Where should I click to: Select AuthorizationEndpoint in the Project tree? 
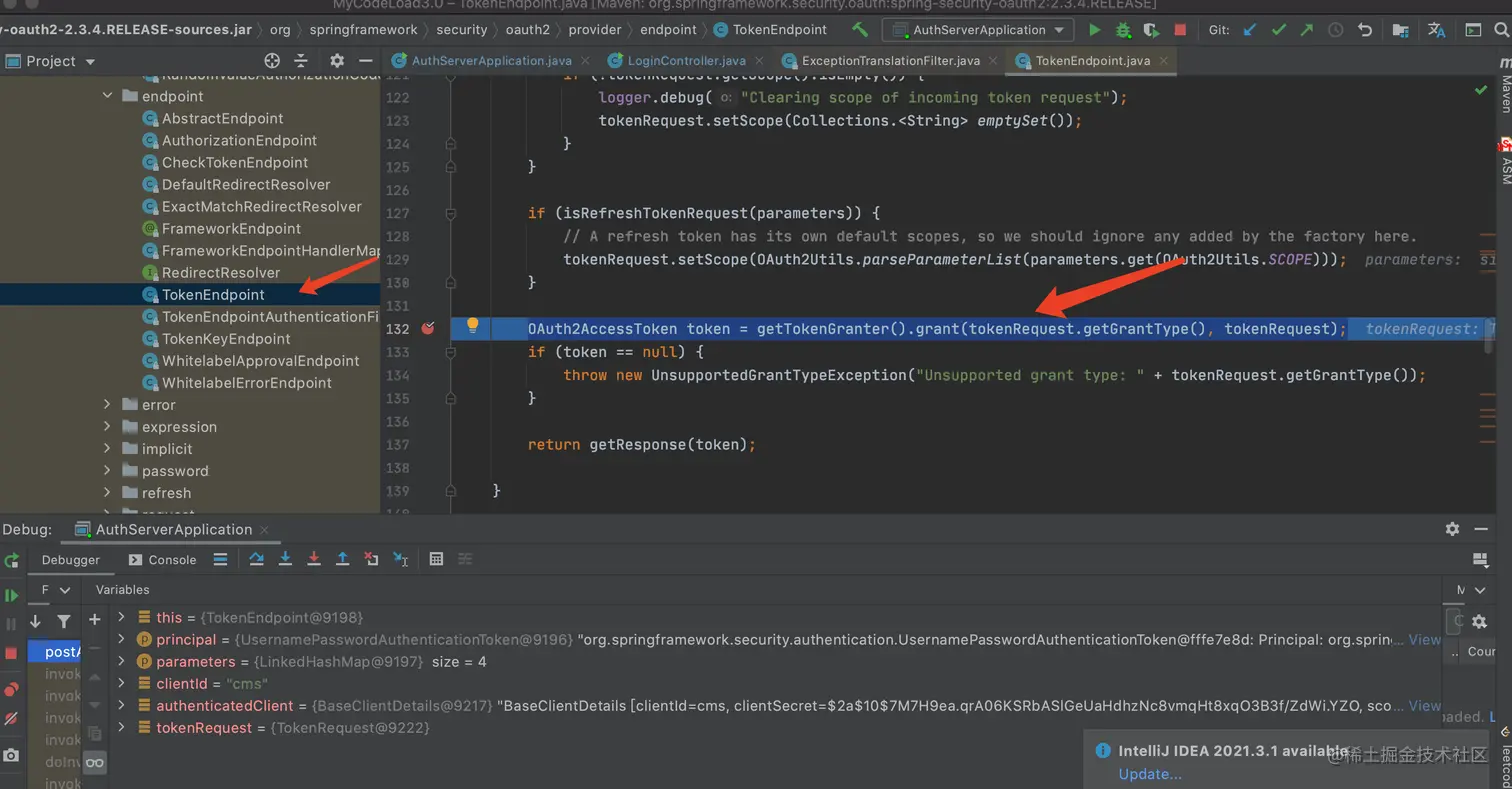coord(239,140)
